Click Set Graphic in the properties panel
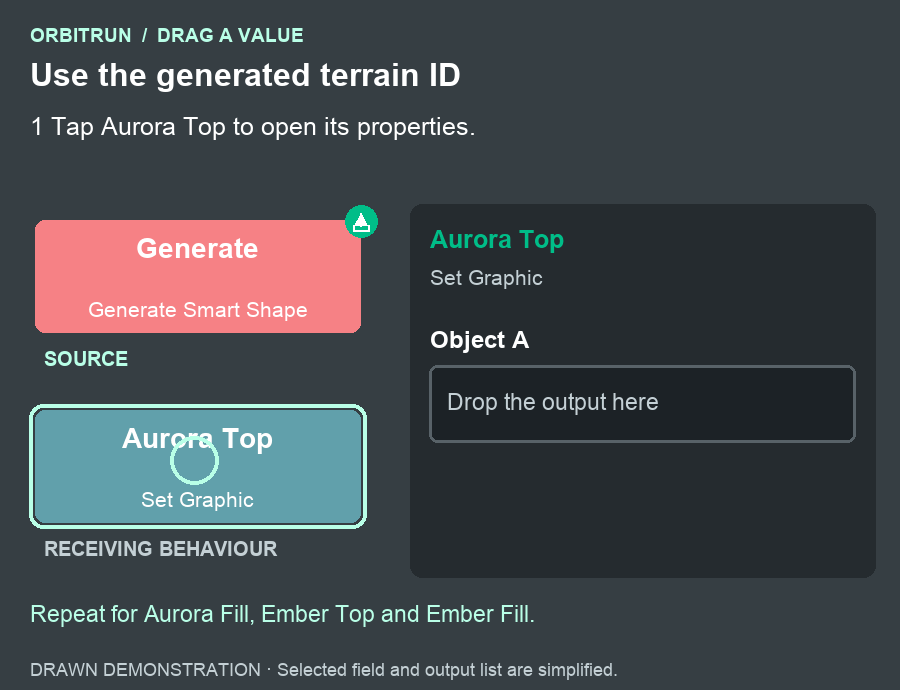The image size is (900, 690). pos(486,278)
